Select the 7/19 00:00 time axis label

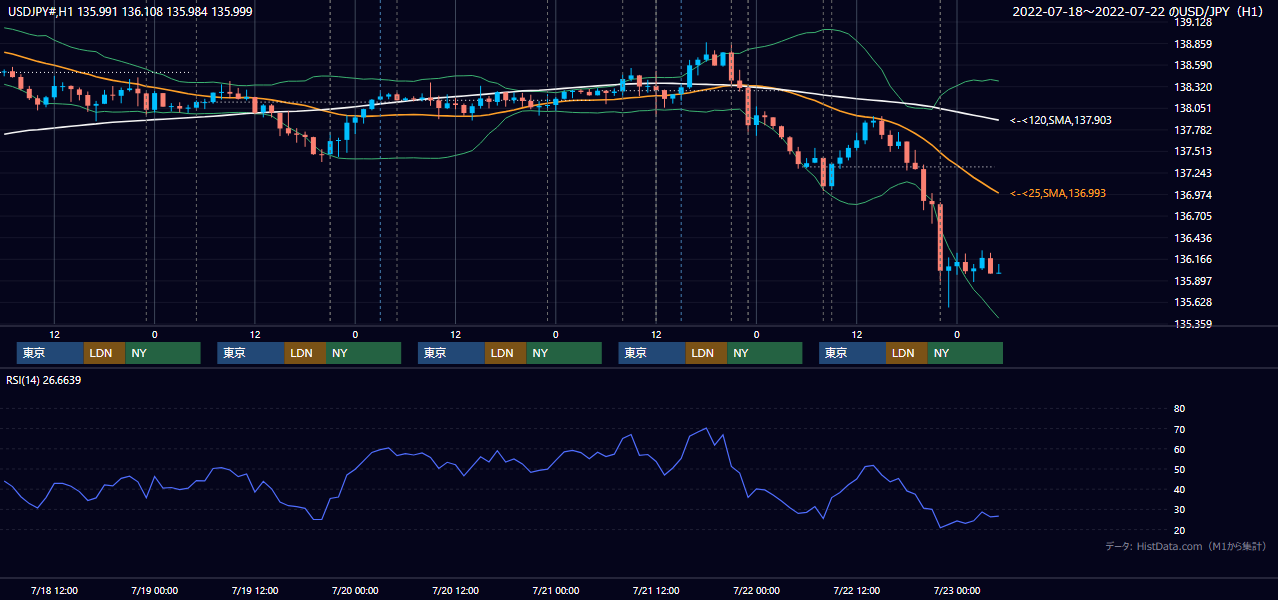point(154,590)
